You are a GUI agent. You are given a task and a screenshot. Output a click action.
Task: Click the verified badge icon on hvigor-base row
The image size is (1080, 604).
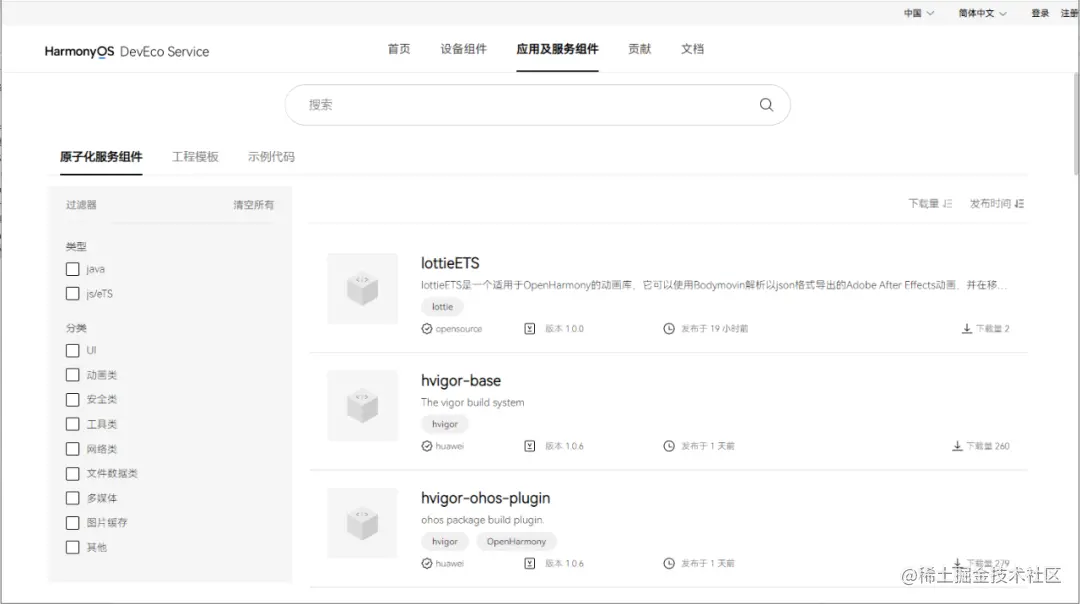point(427,446)
